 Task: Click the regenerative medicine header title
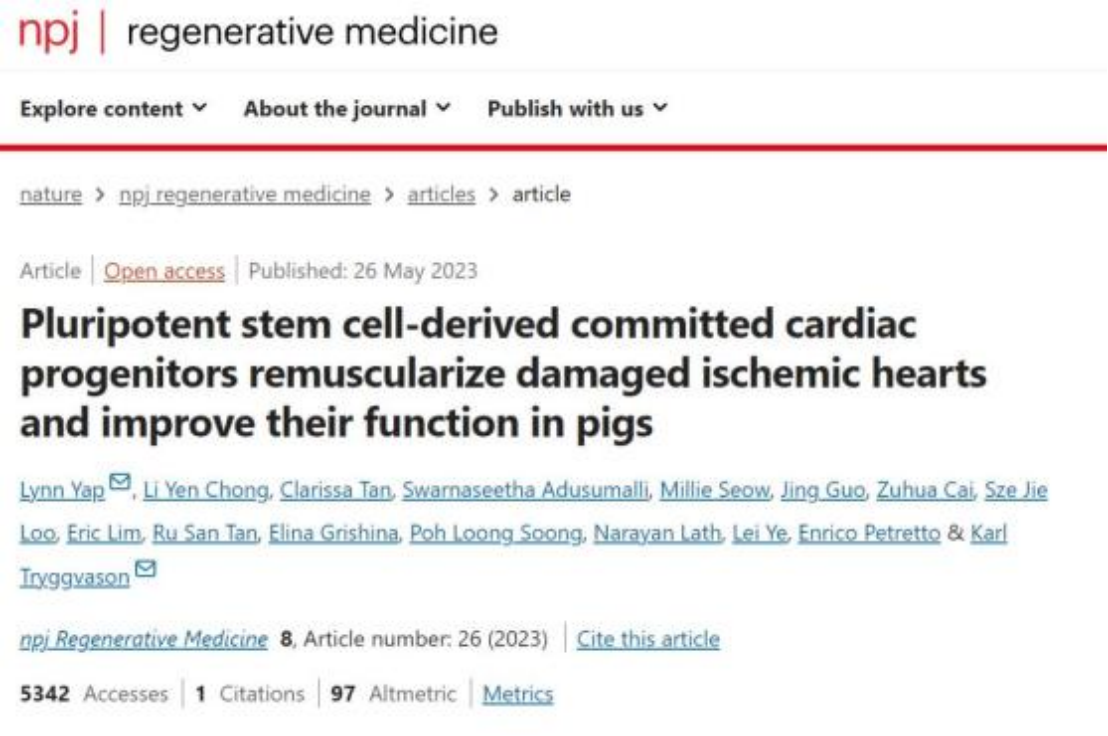click(x=312, y=32)
